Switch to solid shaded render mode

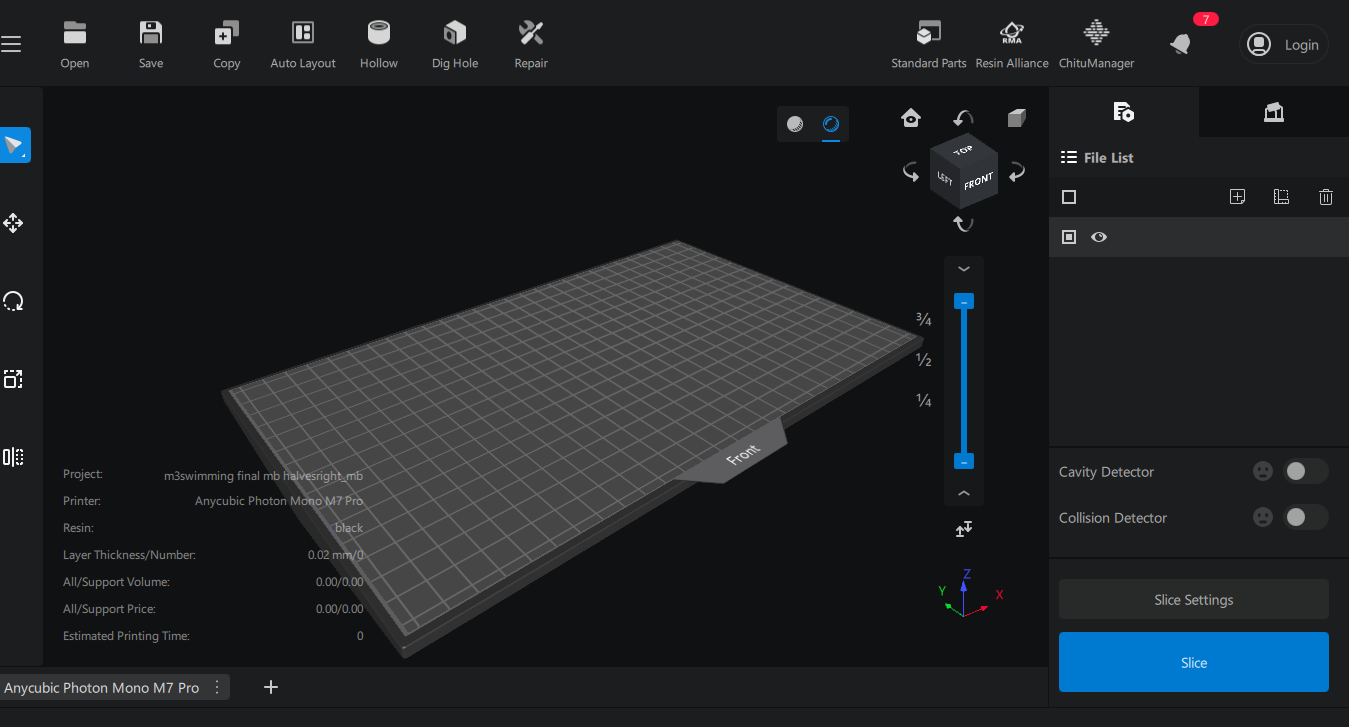pyautogui.click(x=795, y=124)
